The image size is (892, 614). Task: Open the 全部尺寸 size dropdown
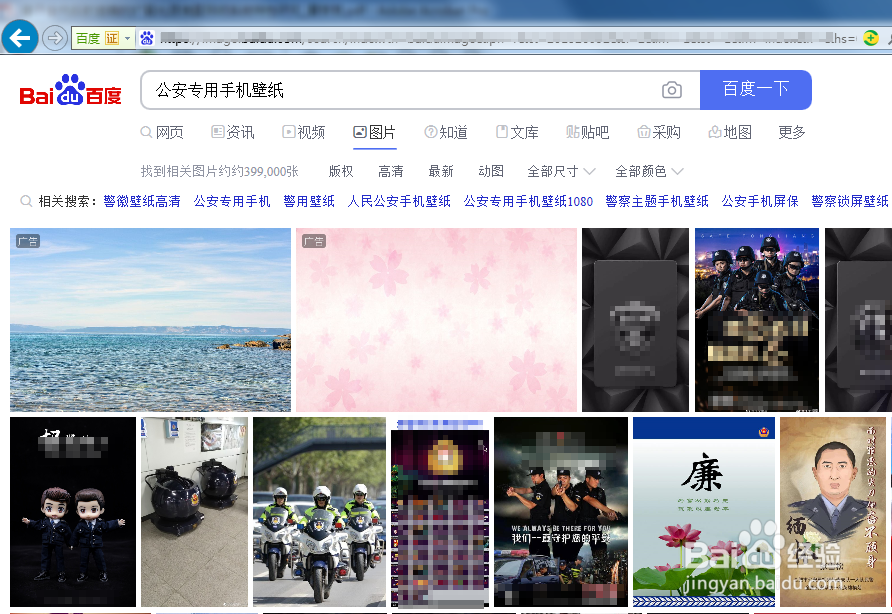558,170
